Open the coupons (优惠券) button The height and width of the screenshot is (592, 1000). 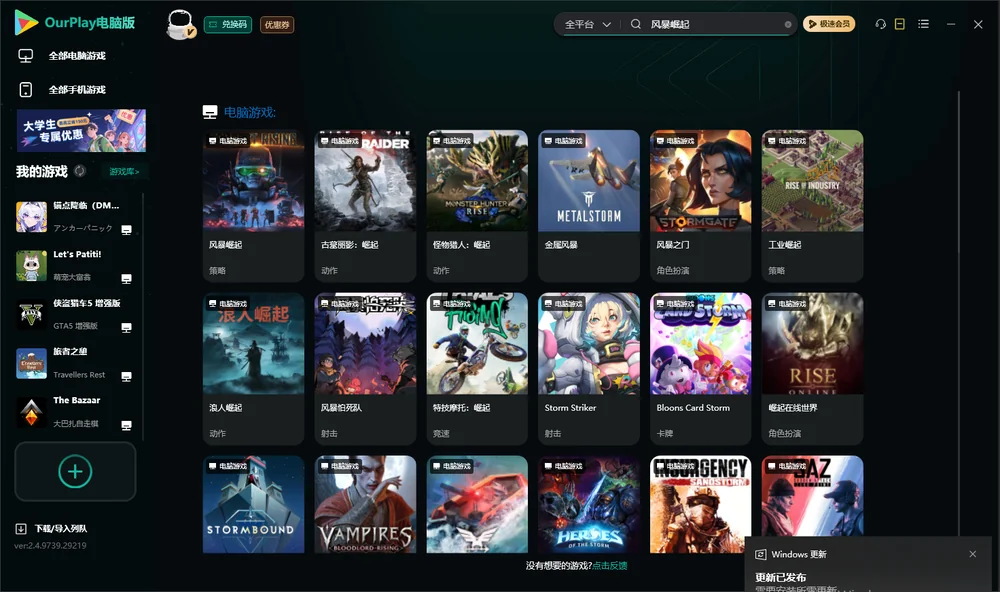[x=277, y=25]
